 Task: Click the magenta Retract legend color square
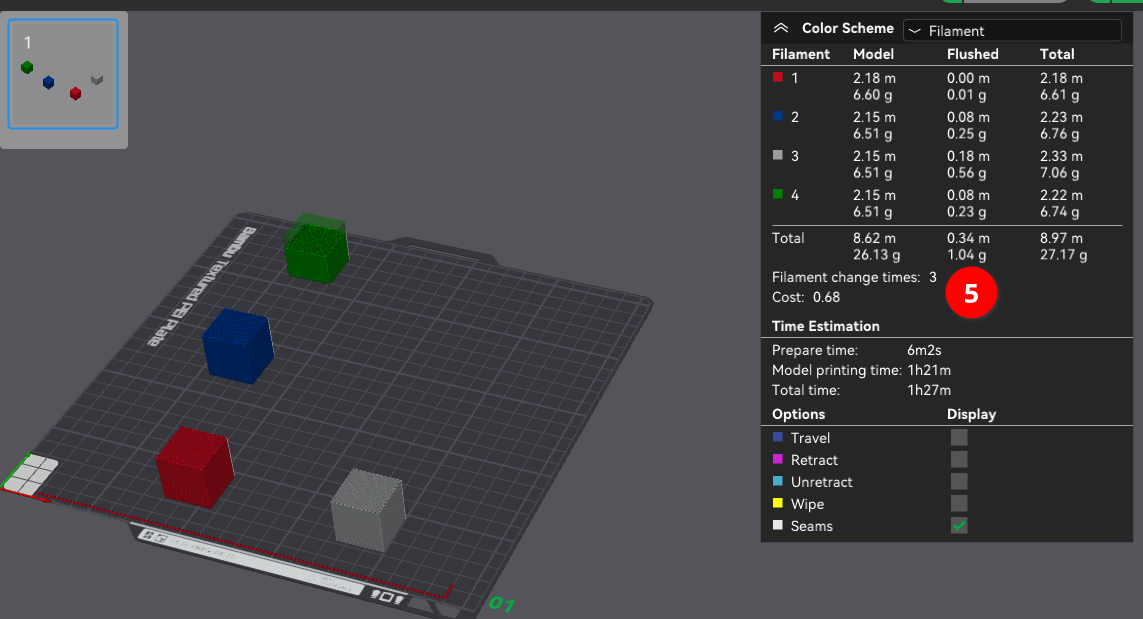point(778,460)
